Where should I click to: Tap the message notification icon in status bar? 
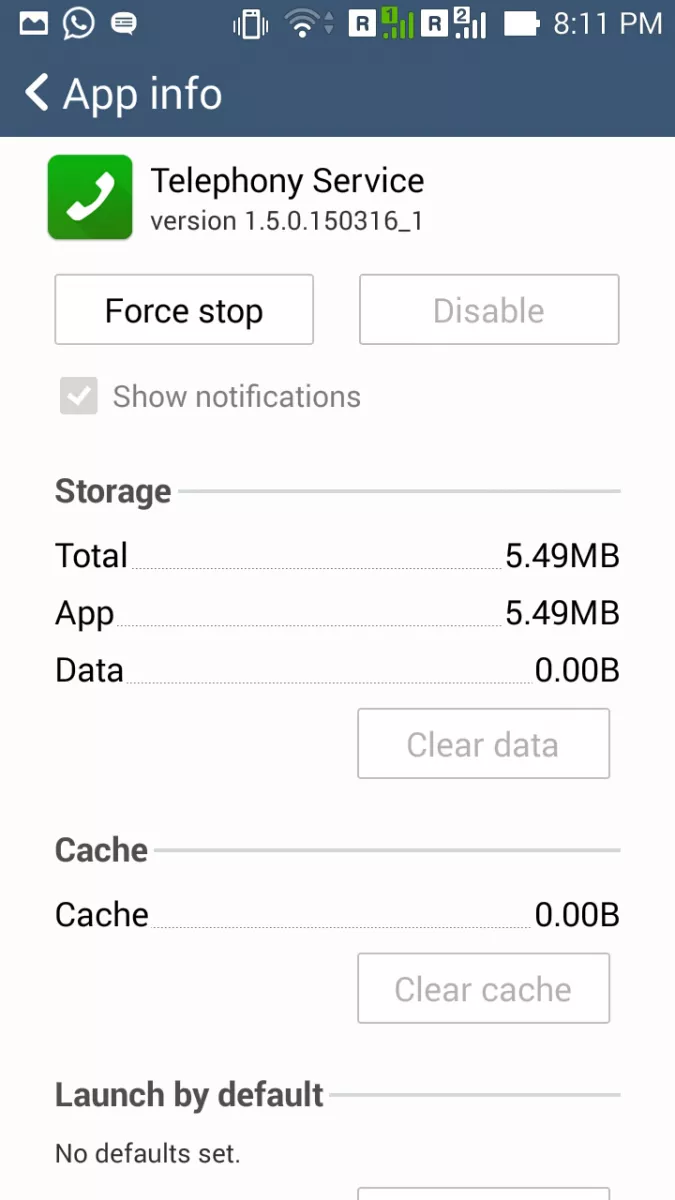124,24
